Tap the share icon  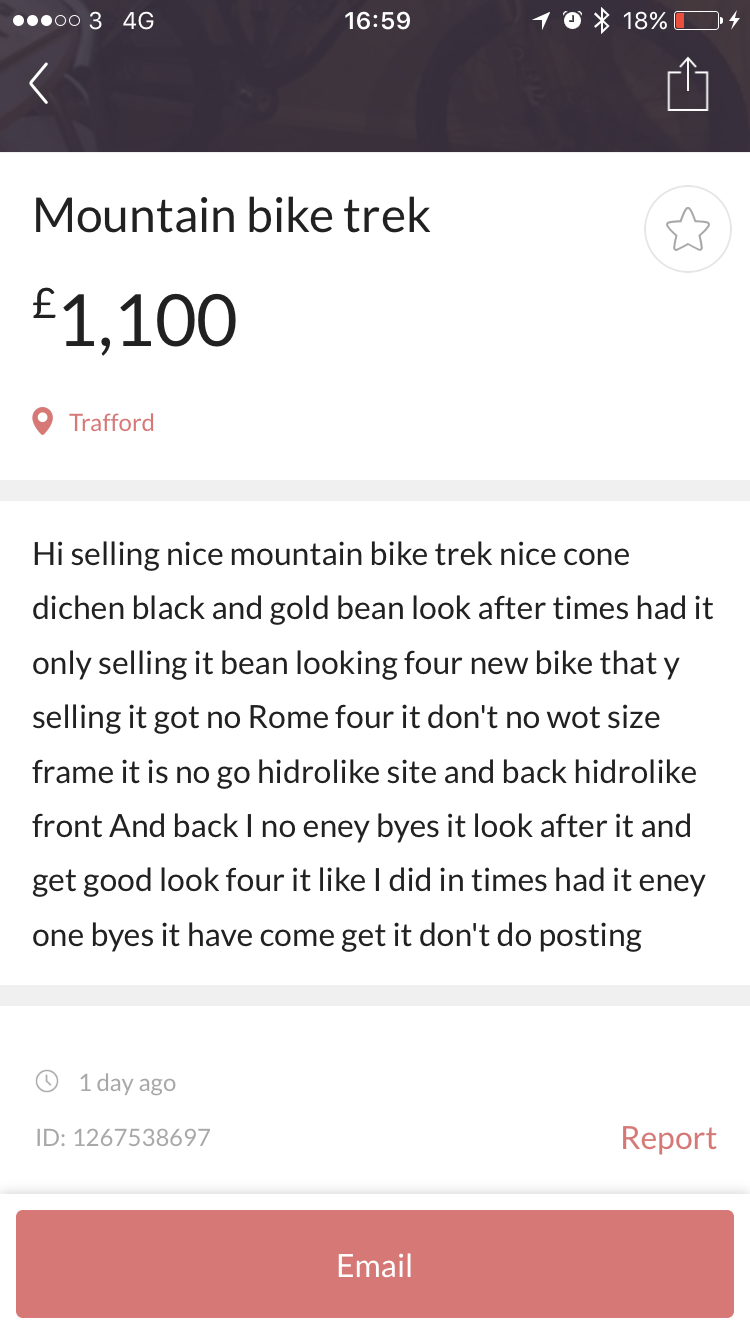pos(687,84)
